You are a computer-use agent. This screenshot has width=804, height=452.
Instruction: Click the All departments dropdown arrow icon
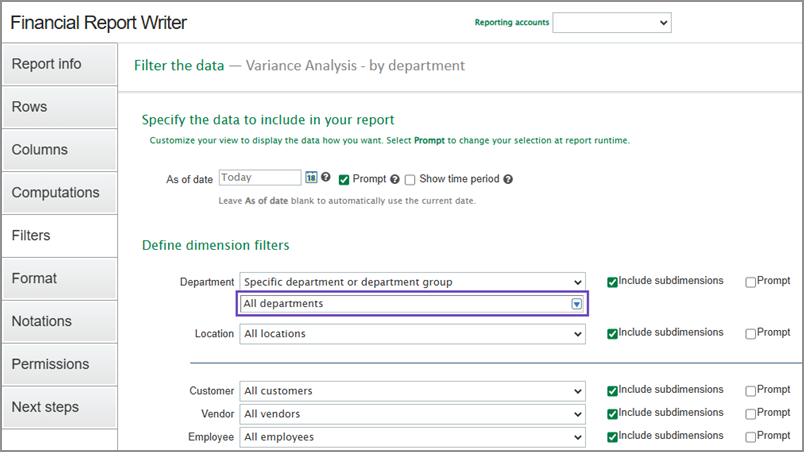576,304
